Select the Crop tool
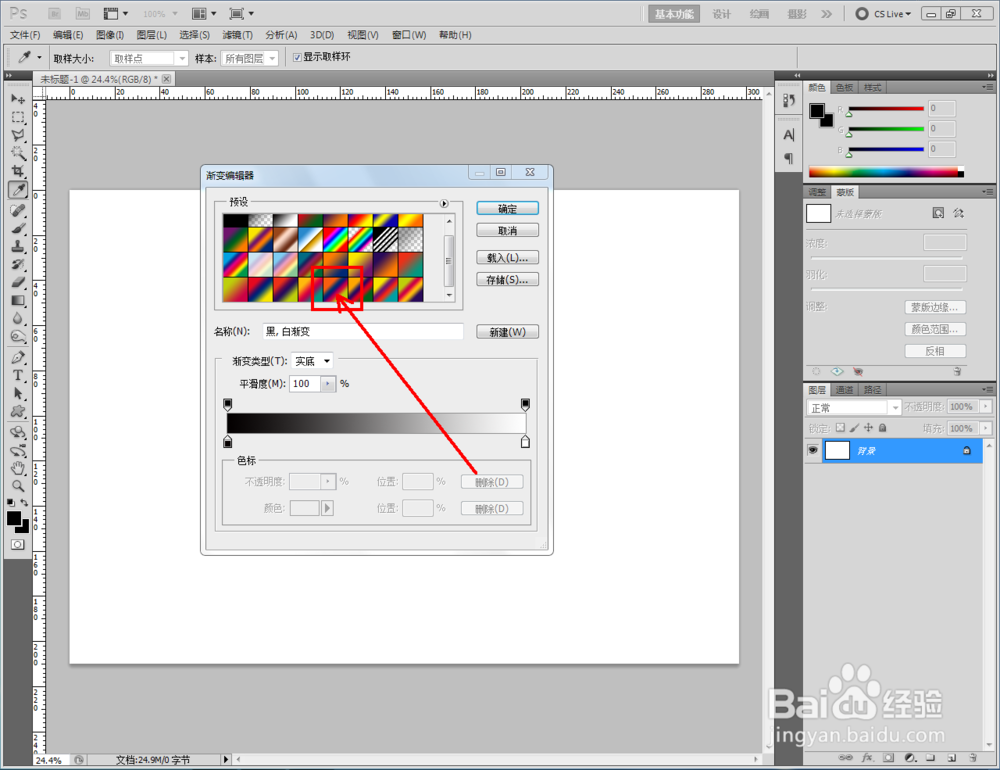 18,171
